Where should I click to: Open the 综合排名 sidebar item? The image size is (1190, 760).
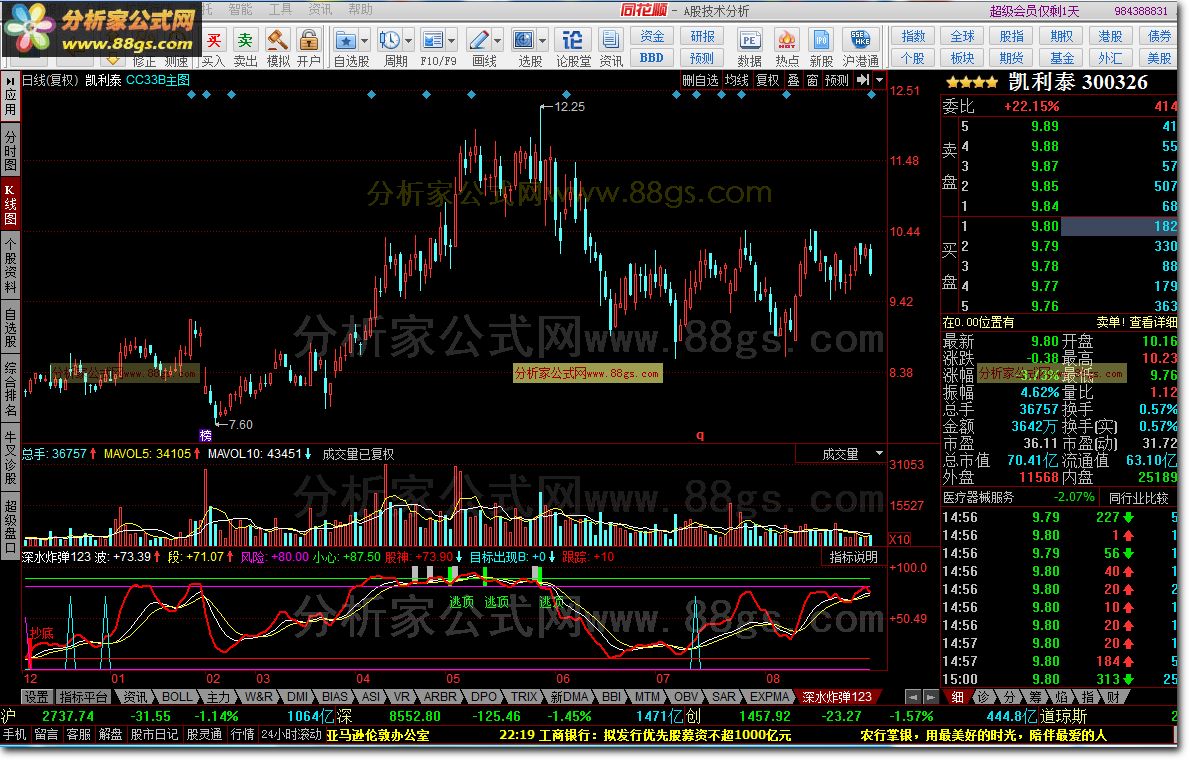(x=11, y=390)
